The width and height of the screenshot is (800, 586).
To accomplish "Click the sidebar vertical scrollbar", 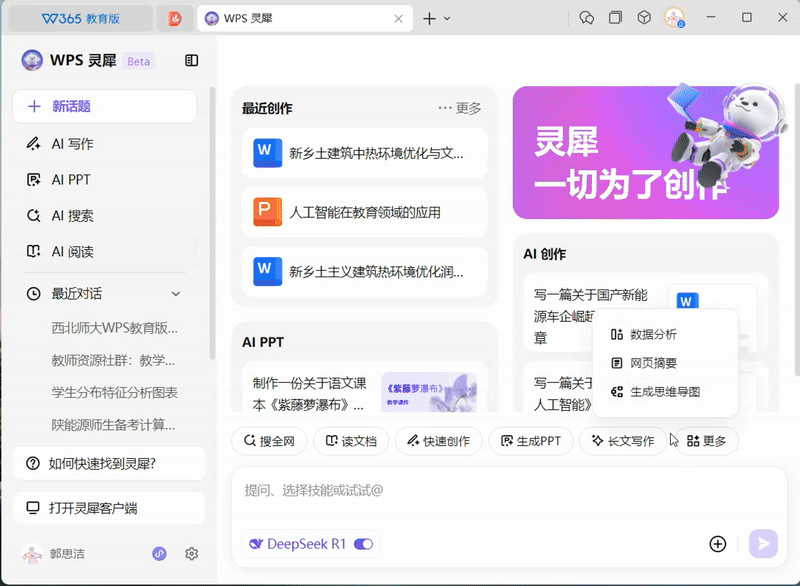I will 212,223.
